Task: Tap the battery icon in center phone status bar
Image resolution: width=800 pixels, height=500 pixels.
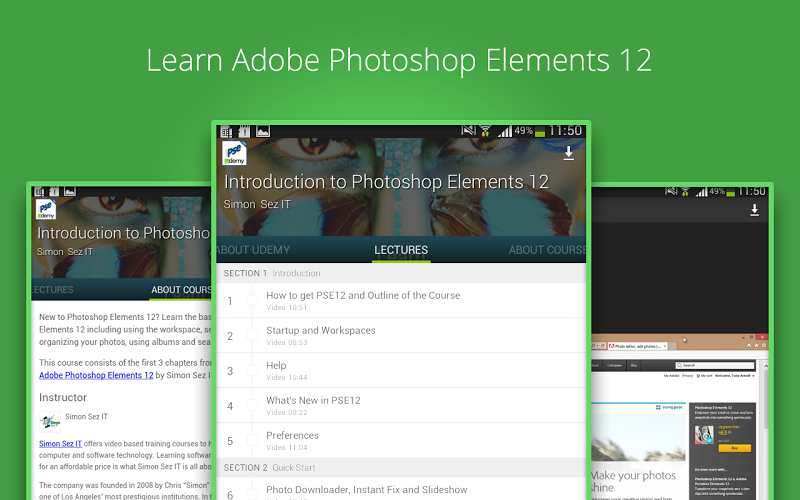Action: pyautogui.click(x=540, y=132)
